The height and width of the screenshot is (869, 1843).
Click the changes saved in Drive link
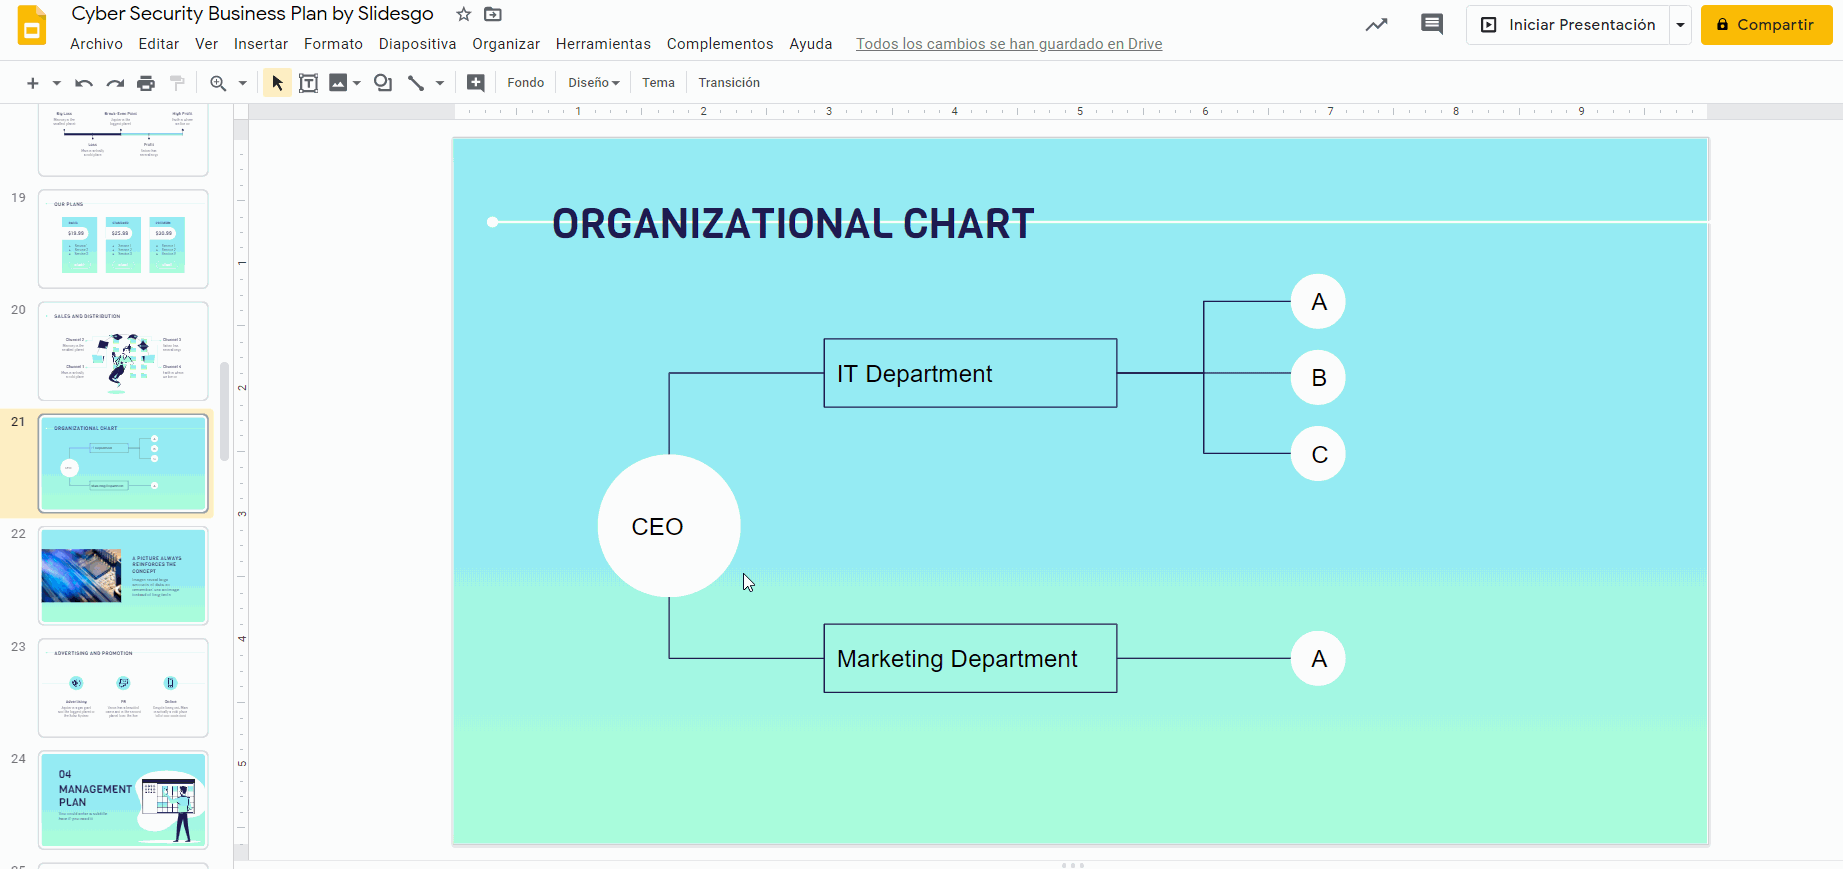pos(1009,44)
